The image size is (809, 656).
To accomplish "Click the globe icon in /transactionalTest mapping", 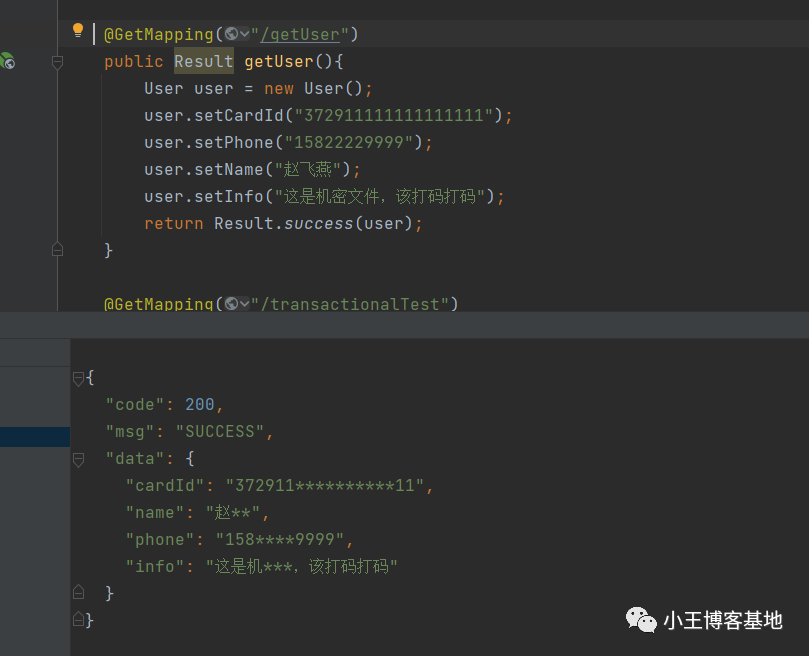I will (x=232, y=304).
